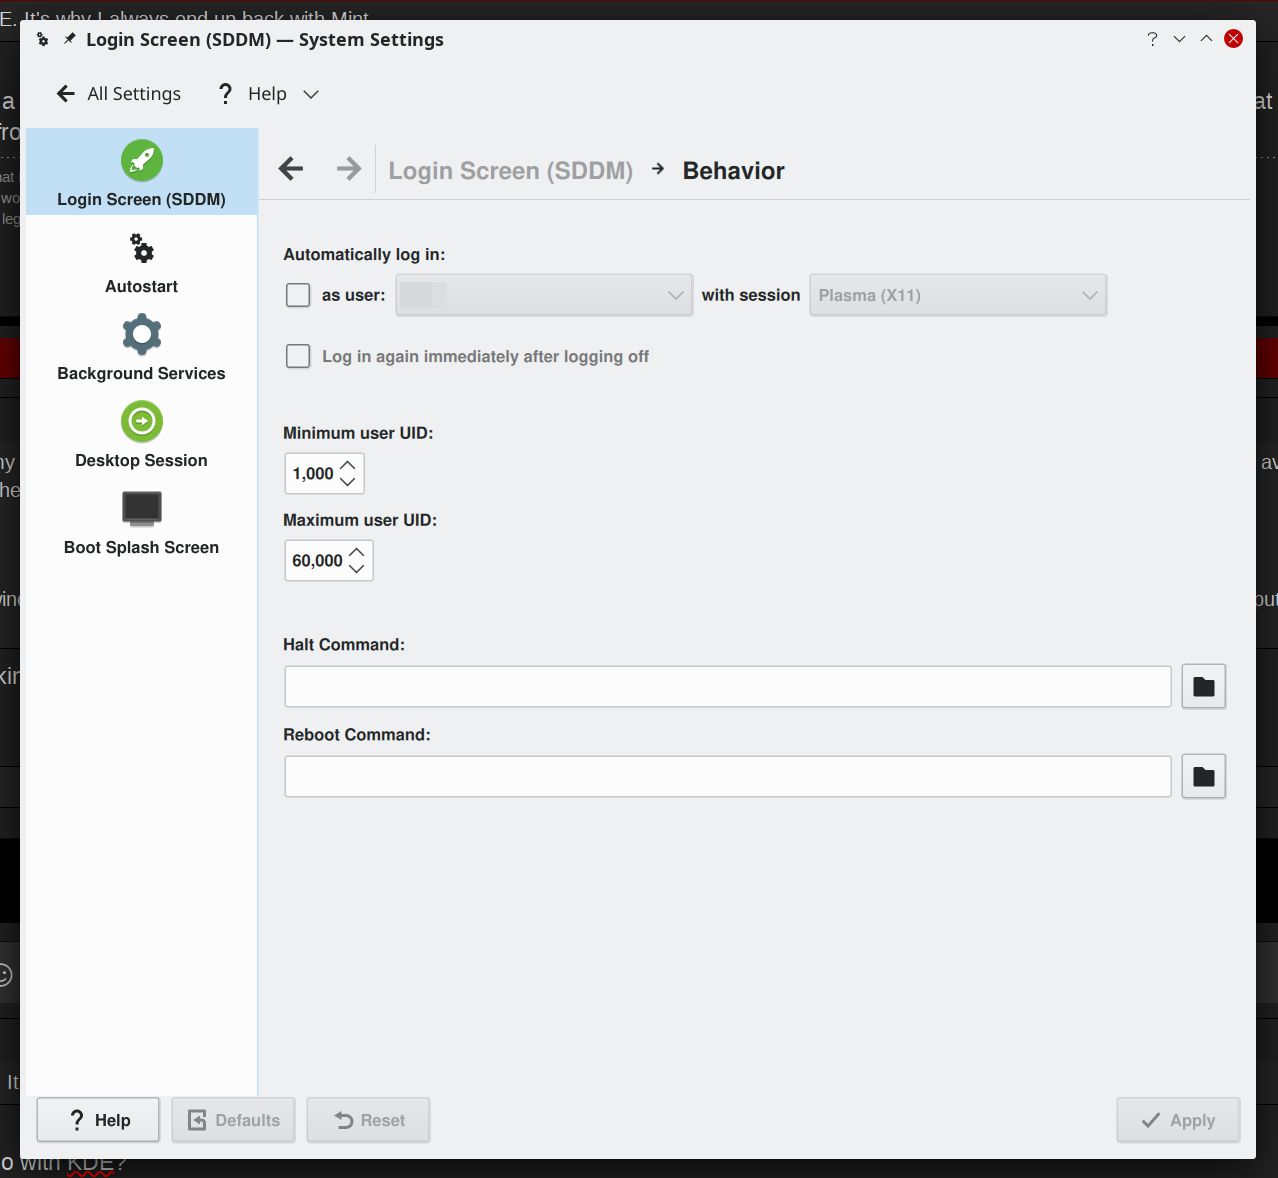1278x1178 pixels.
Task: Click the 'Automatically log in:' label
Action: point(364,254)
